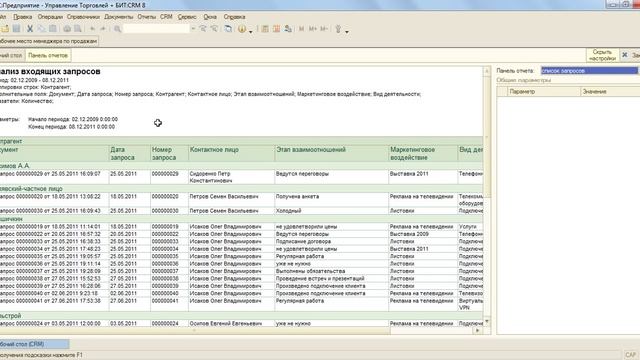Image resolution: width=640 pixels, height=360 pixels.
Task: Open the Справка menu
Action: [x=234, y=17]
